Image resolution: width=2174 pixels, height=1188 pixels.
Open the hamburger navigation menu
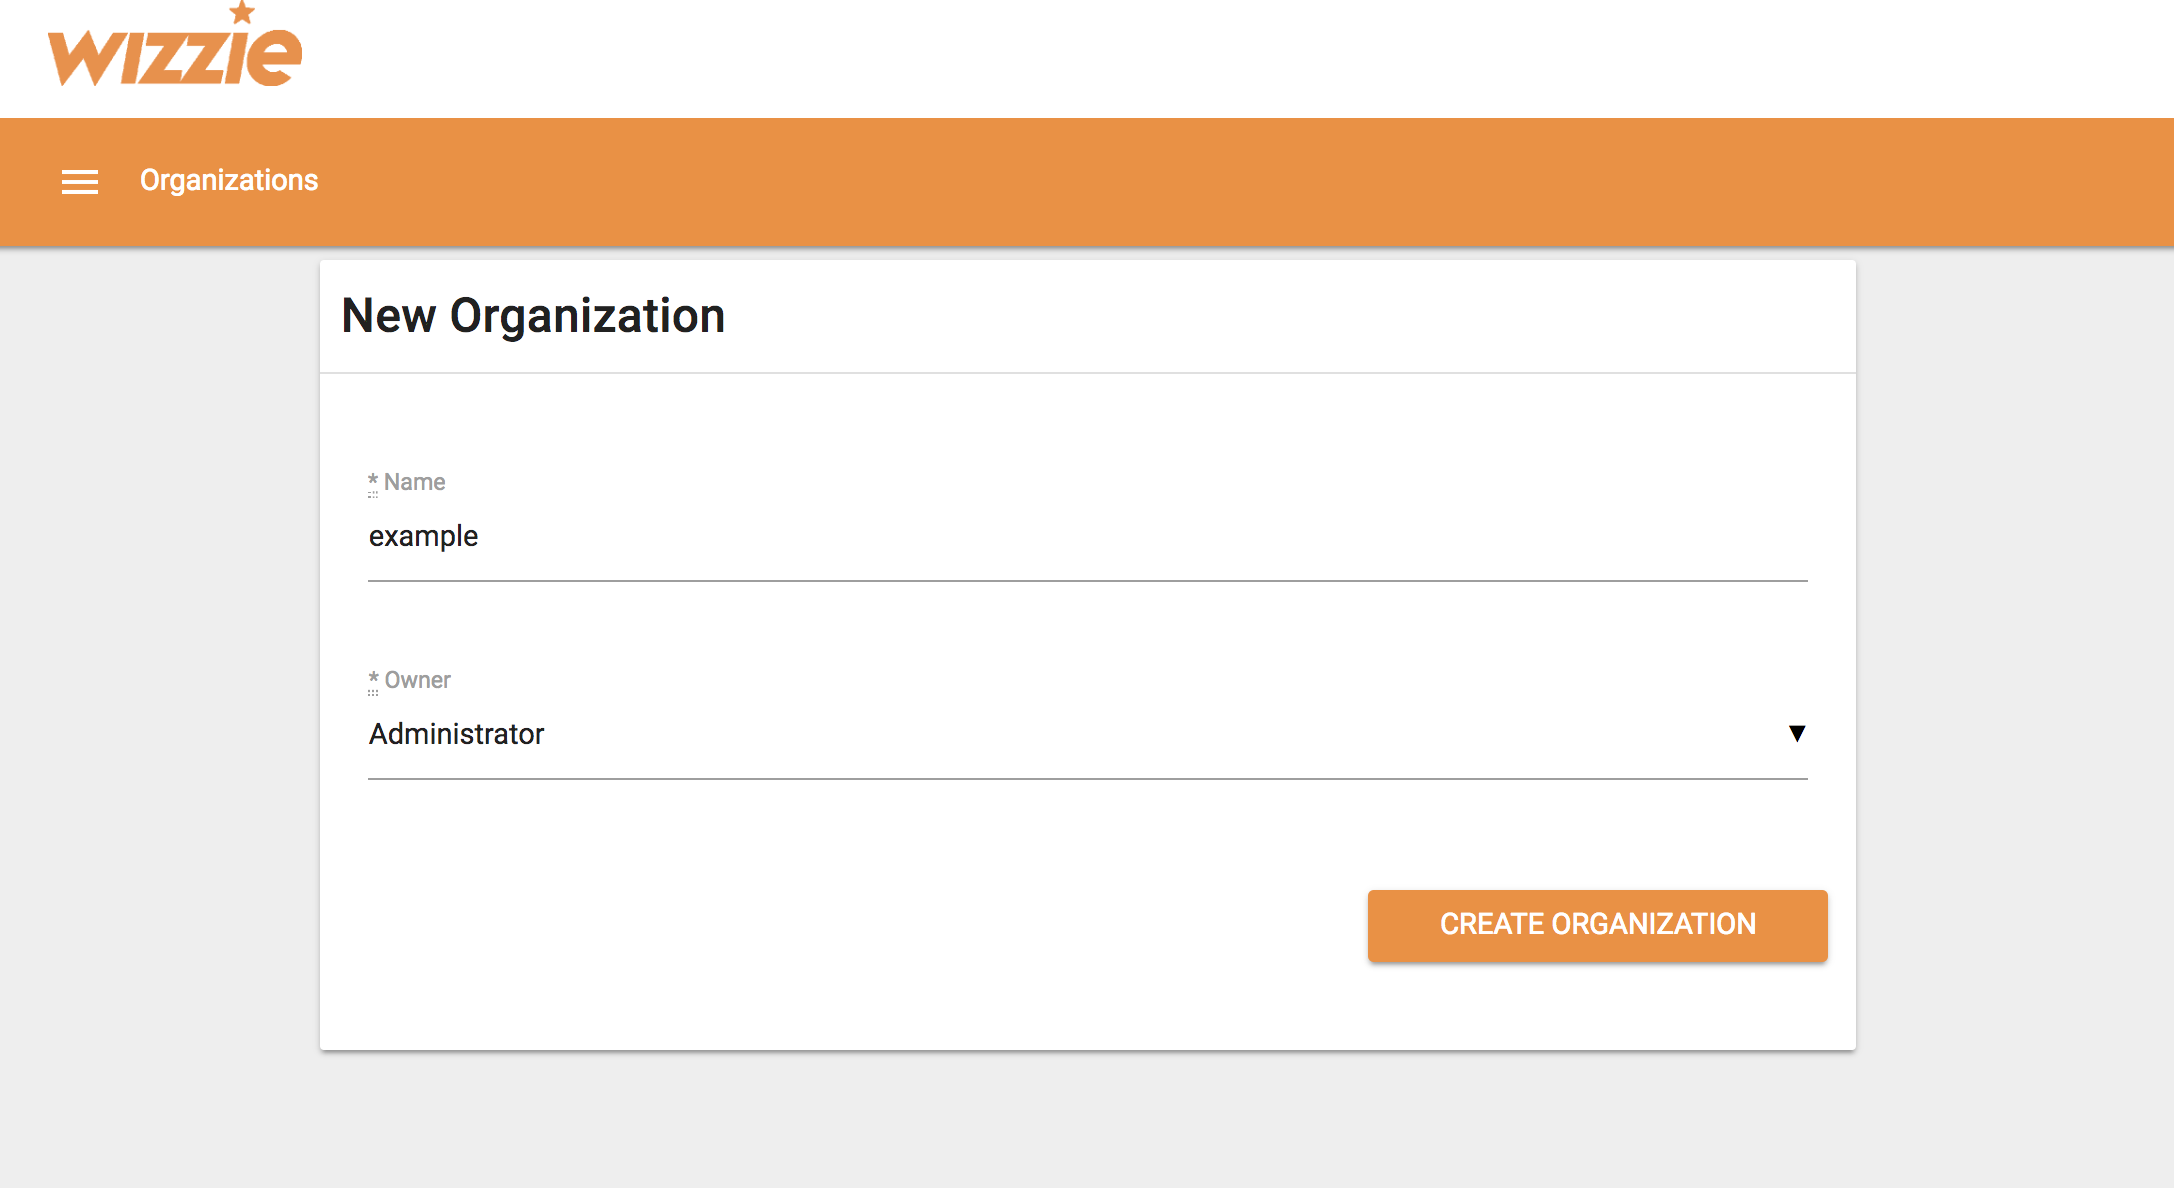pos(80,181)
